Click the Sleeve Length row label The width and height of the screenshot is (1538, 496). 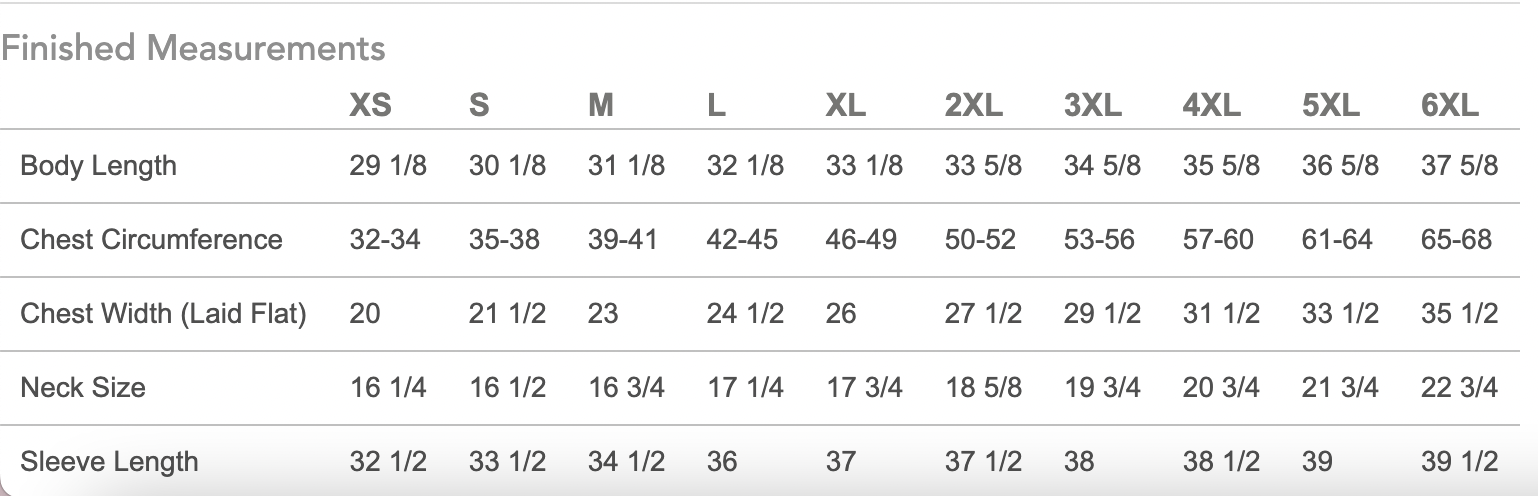(109, 461)
